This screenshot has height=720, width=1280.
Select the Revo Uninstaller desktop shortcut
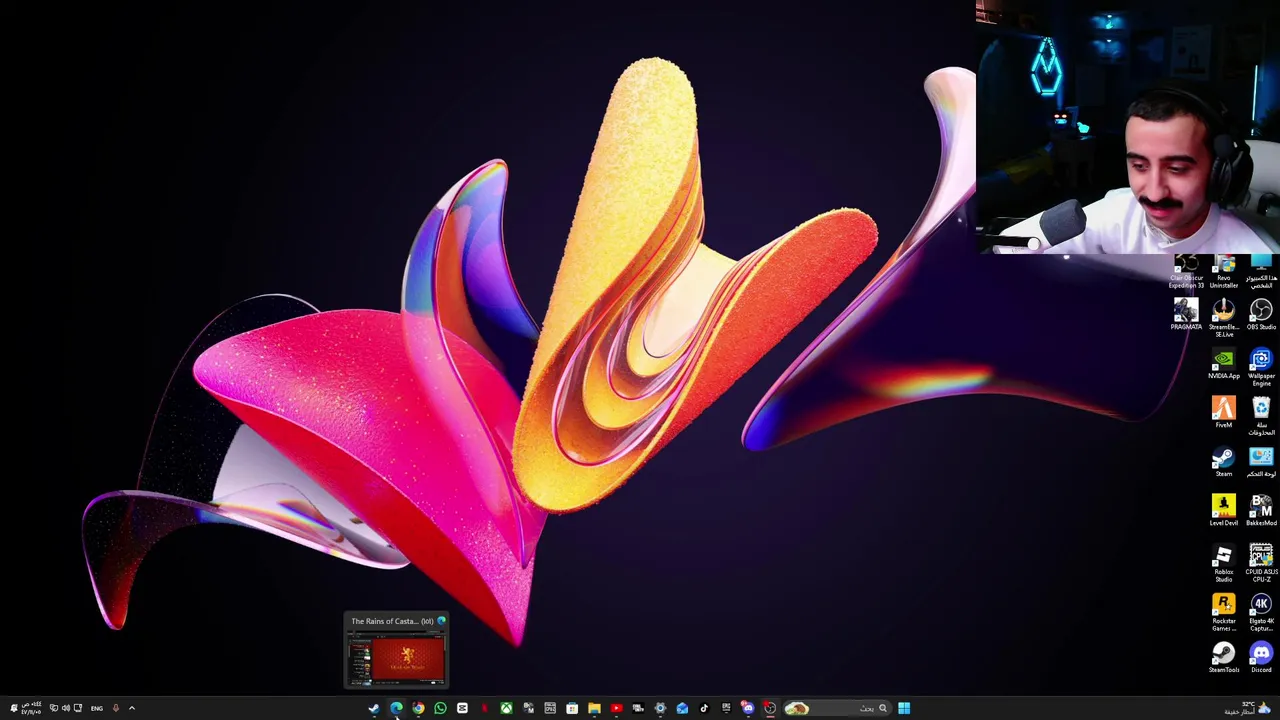(1223, 273)
